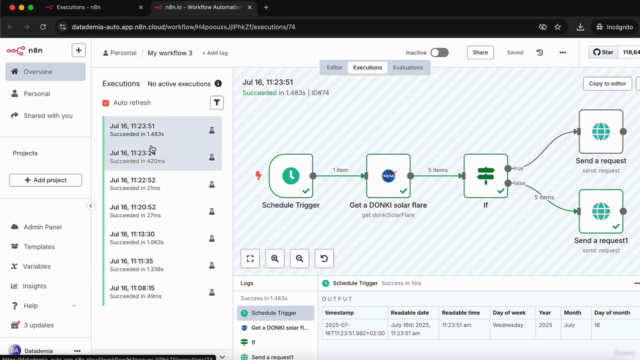Screen dimensions: 640x360
Task: Click the My workflow 3 title
Action: [x=170, y=53]
